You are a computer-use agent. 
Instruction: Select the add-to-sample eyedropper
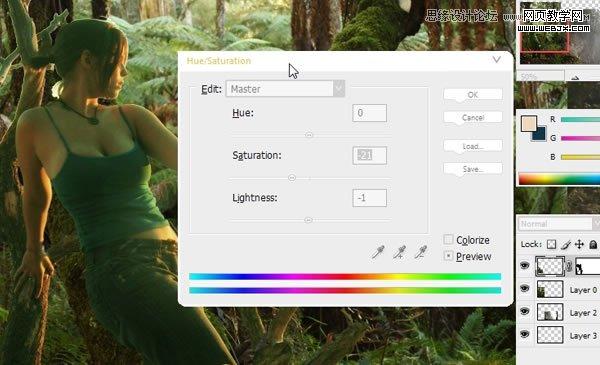coord(399,252)
